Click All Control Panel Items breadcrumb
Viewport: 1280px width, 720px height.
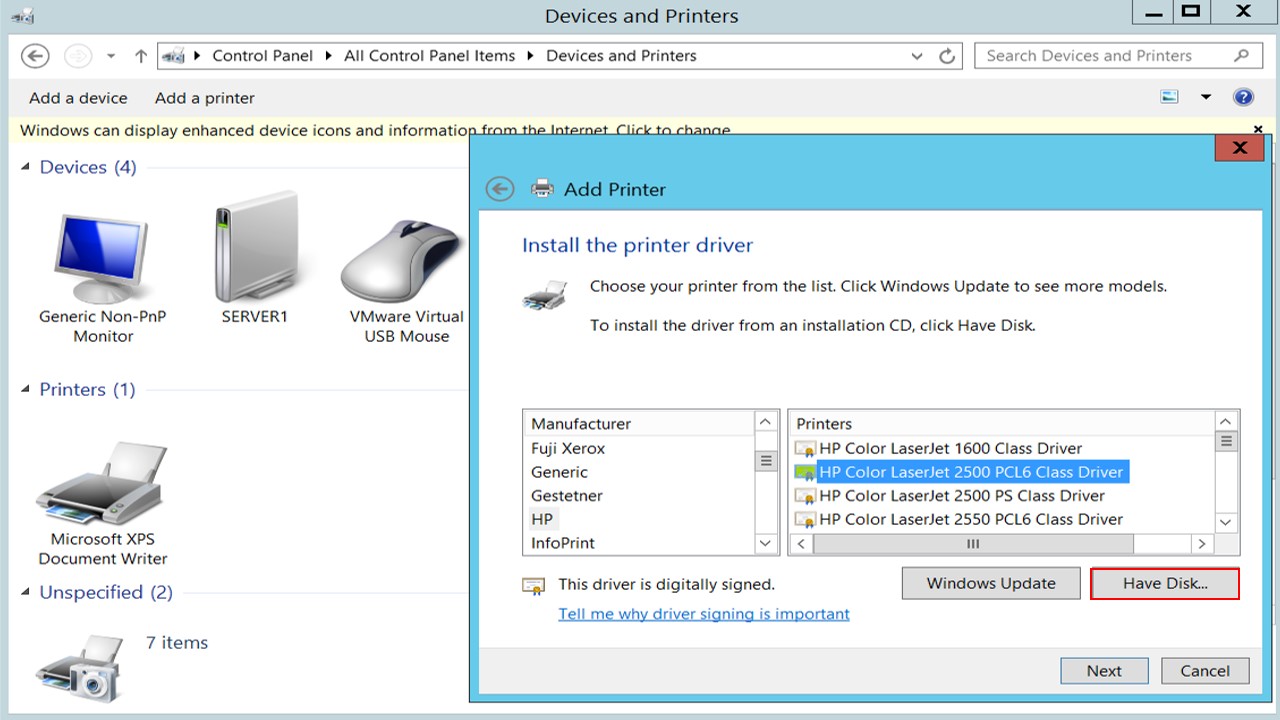(x=430, y=56)
